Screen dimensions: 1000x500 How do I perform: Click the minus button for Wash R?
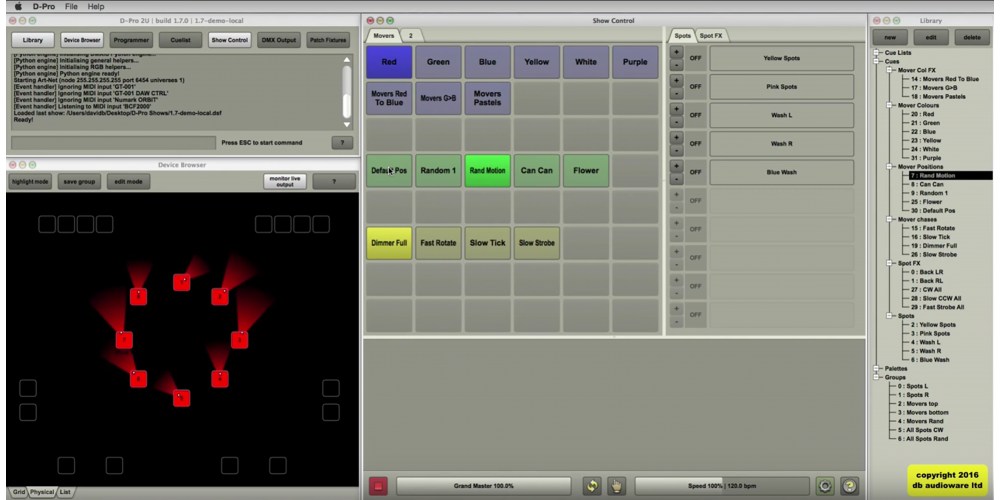click(676, 150)
